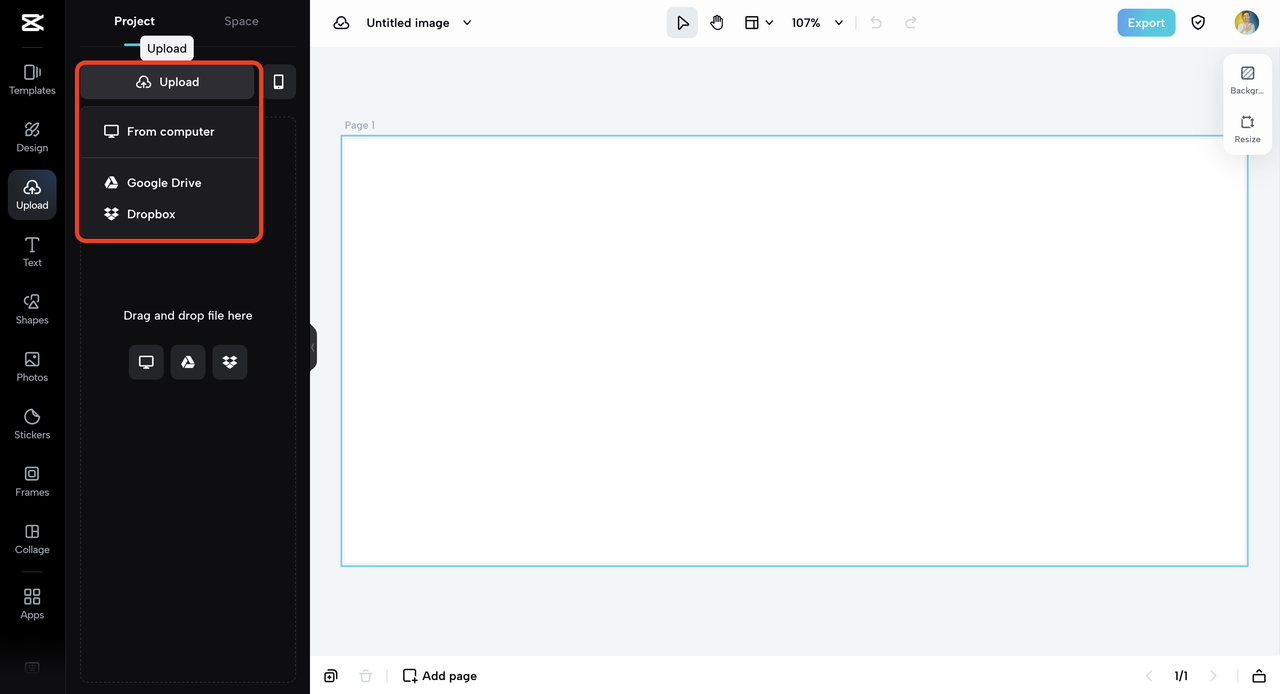Expand the Untitled image name dropdown
Screen dimensions: 1280x694
[467, 23]
